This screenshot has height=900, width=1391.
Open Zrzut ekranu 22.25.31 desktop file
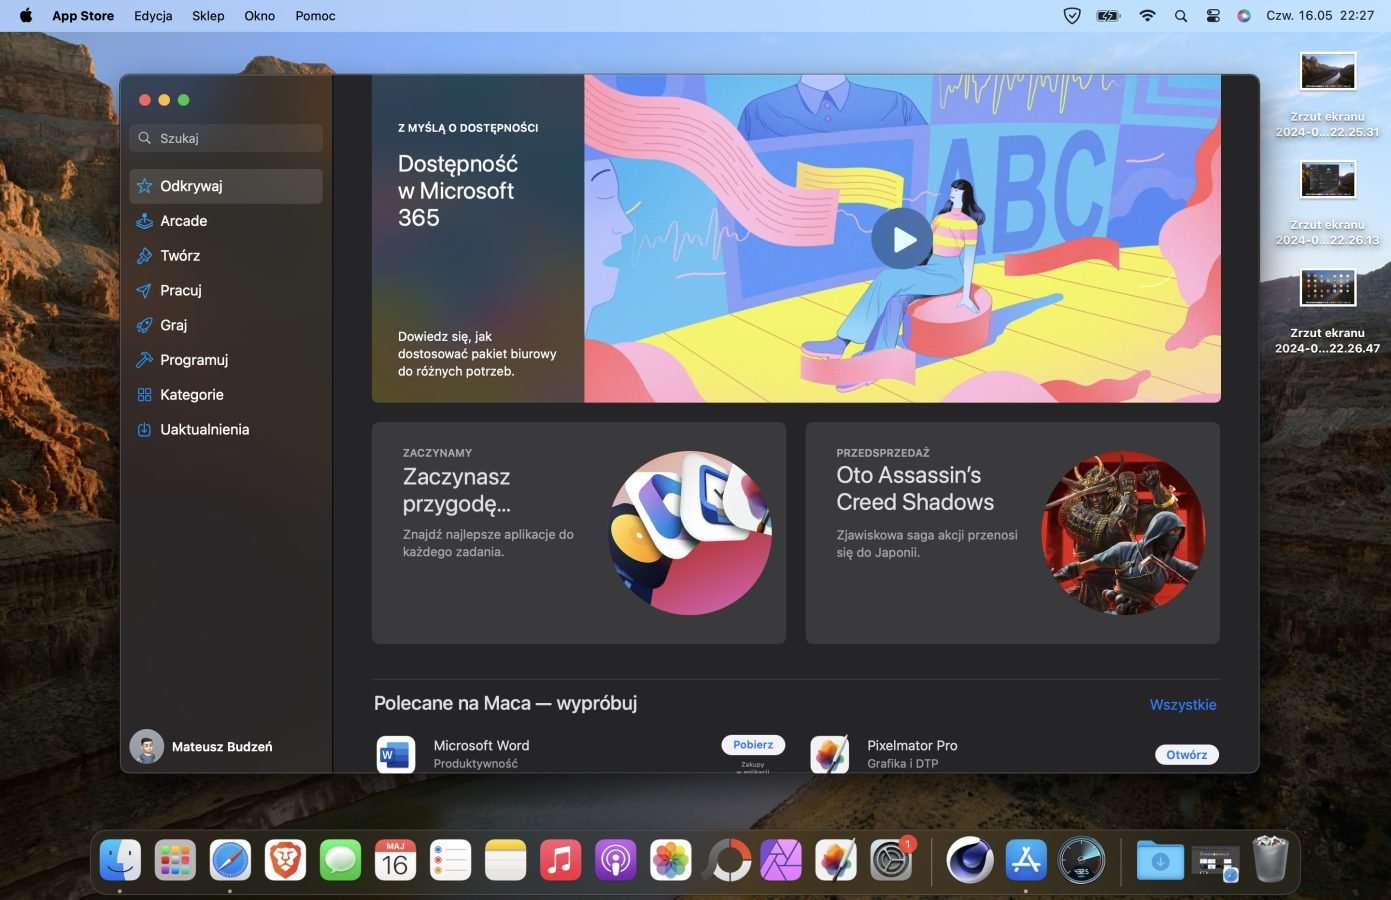pyautogui.click(x=1327, y=95)
